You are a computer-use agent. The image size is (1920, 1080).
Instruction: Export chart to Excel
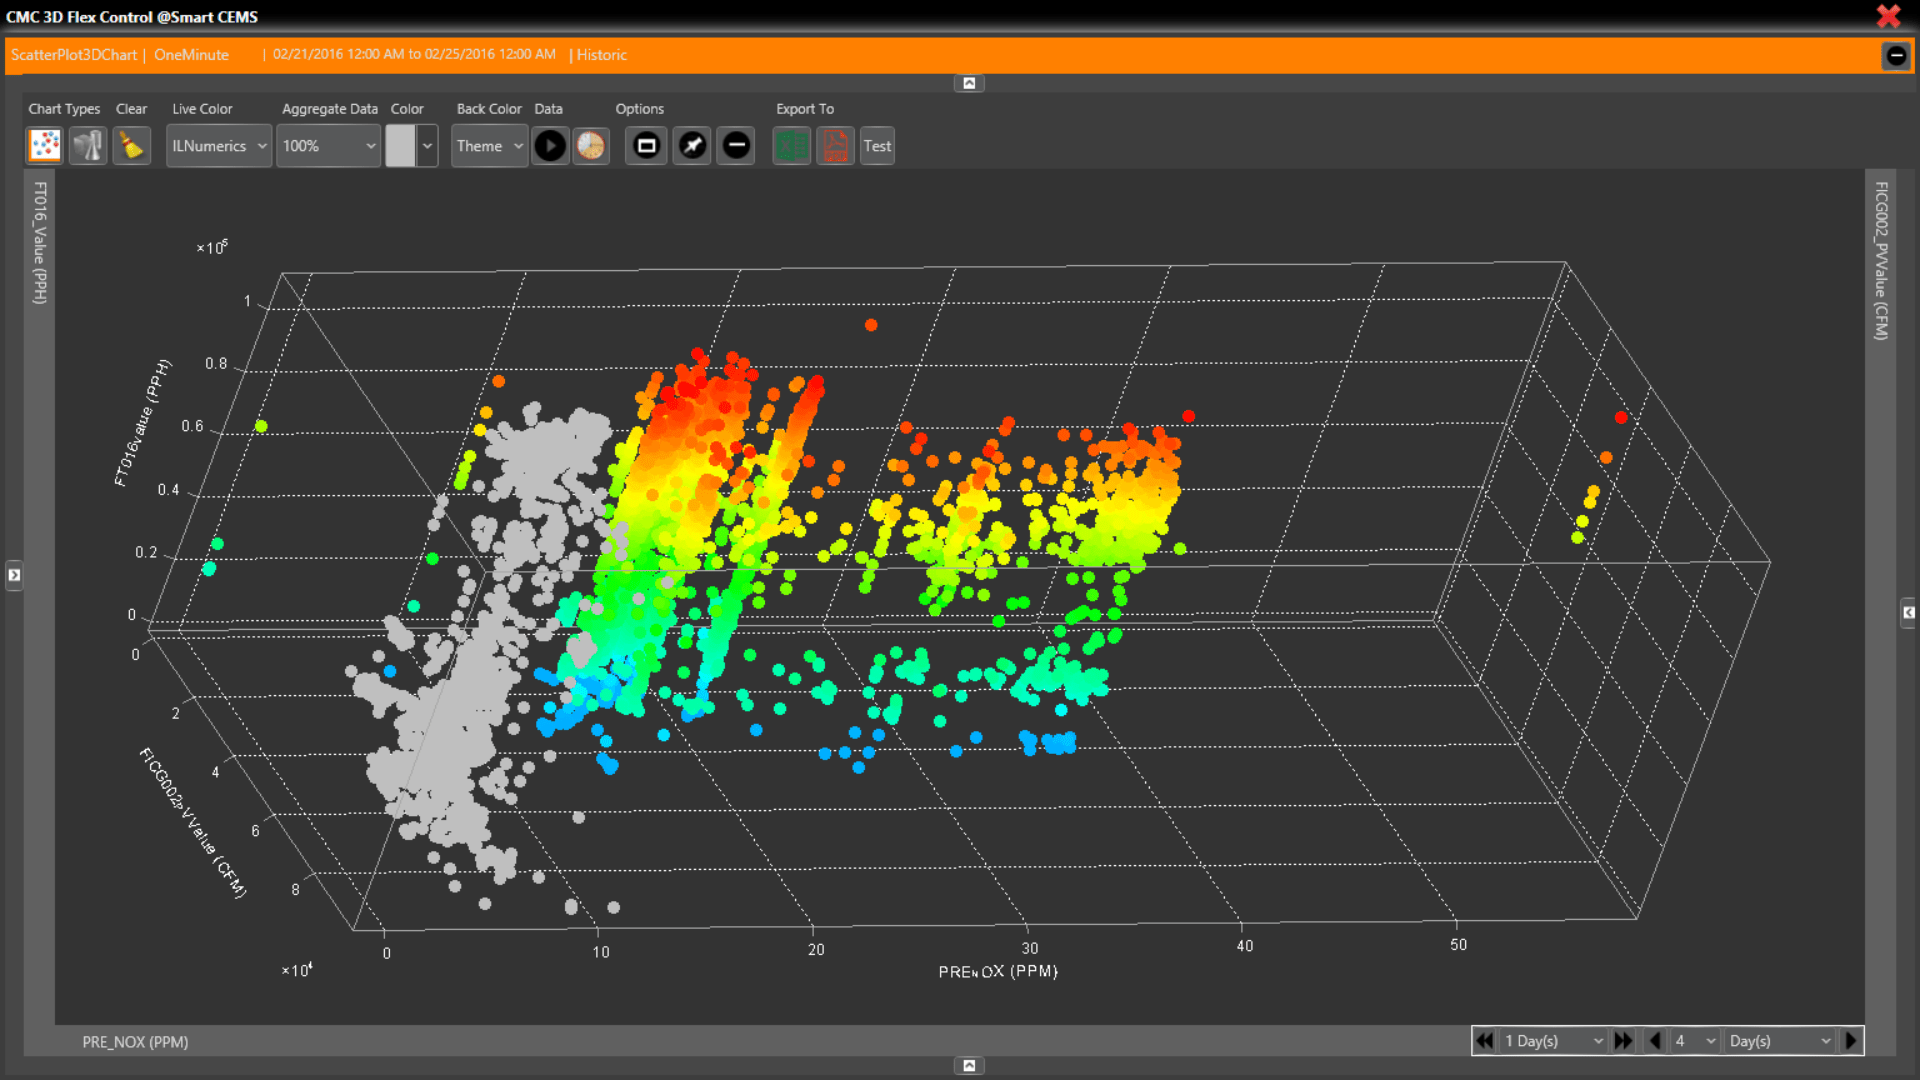pos(791,146)
